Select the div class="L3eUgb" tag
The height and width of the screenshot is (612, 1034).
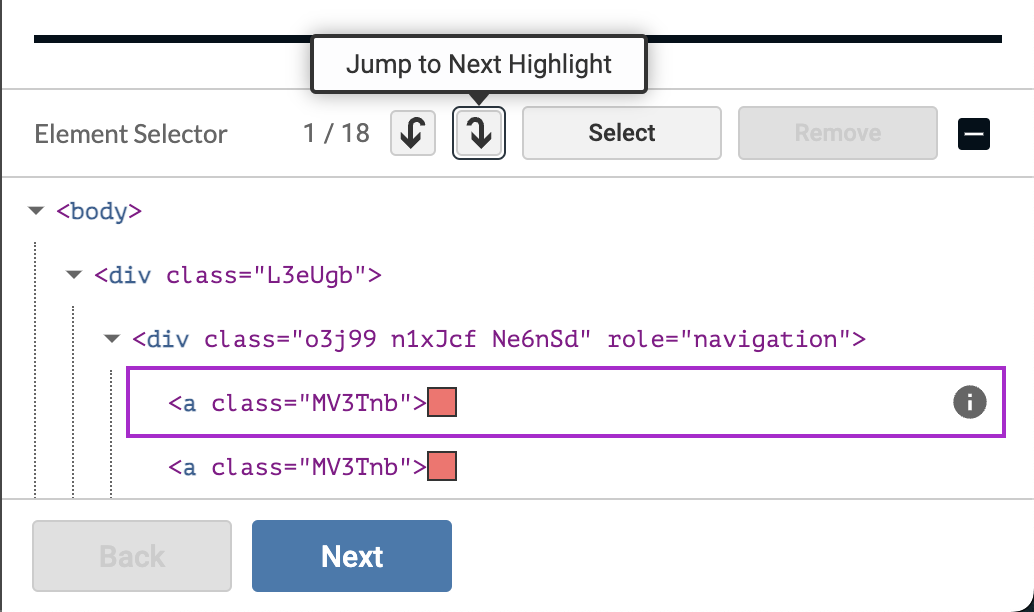tap(238, 275)
